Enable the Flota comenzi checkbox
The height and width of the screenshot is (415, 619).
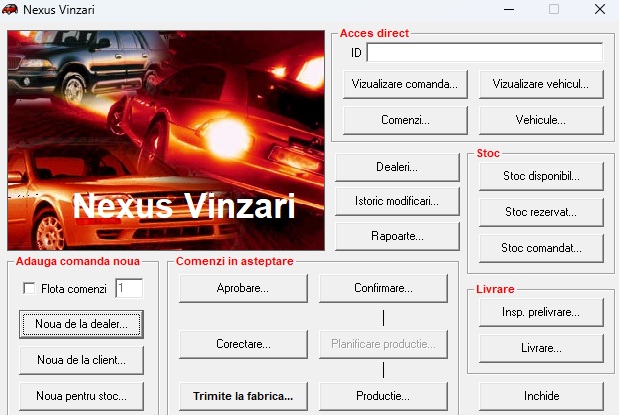(x=29, y=289)
